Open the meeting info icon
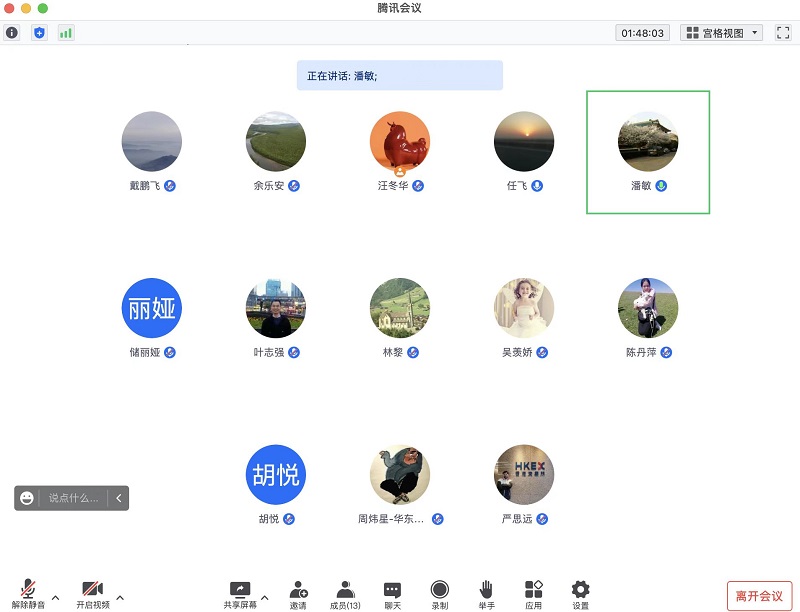Viewport: 800px width, 612px height. pyautogui.click(x=12, y=33)
